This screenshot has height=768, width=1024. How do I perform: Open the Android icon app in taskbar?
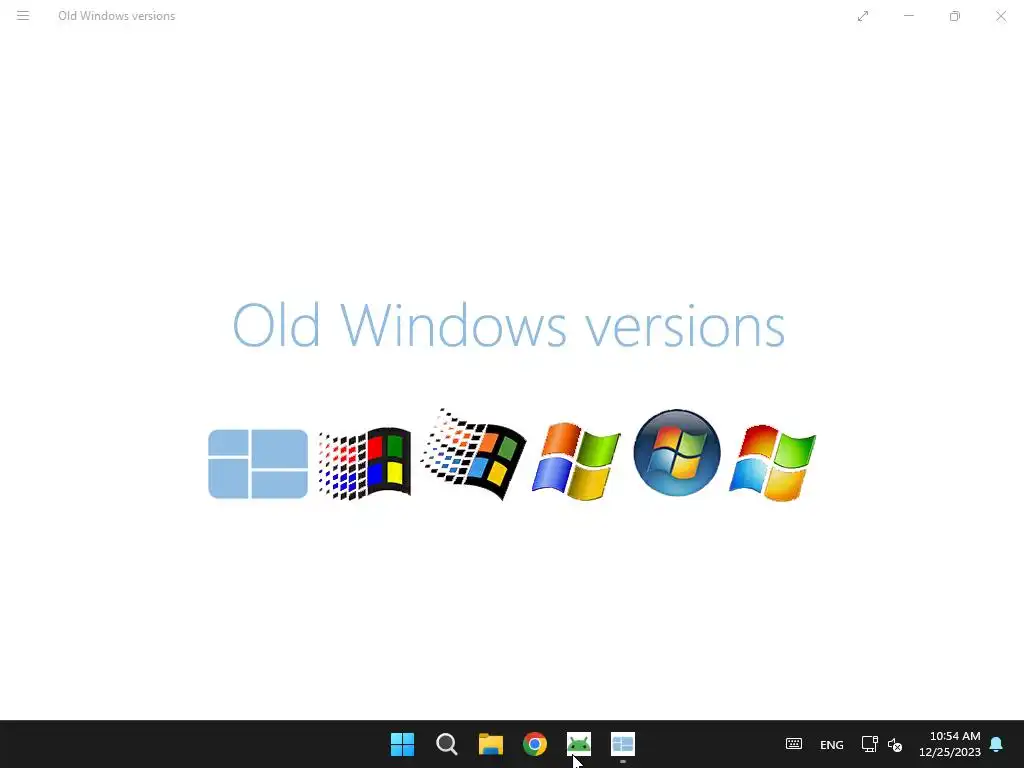[579, 744]
